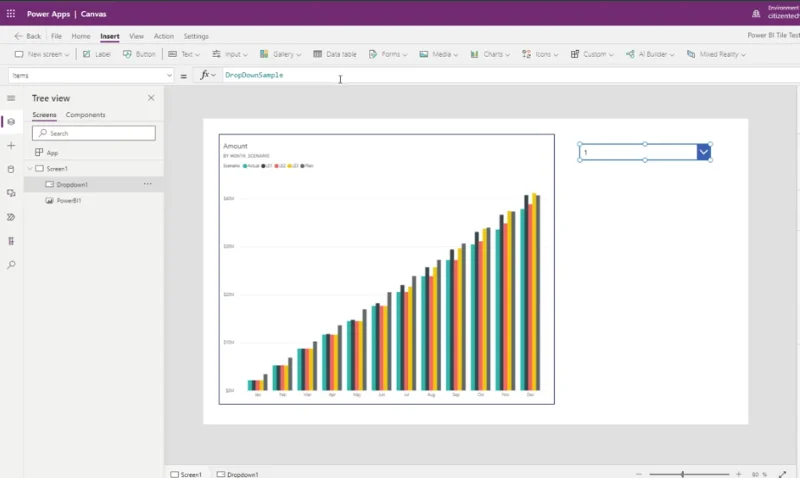Screen dimensions: 800x478
Task: Expand the New screen dropdown
Action: (x=42, y=54)
